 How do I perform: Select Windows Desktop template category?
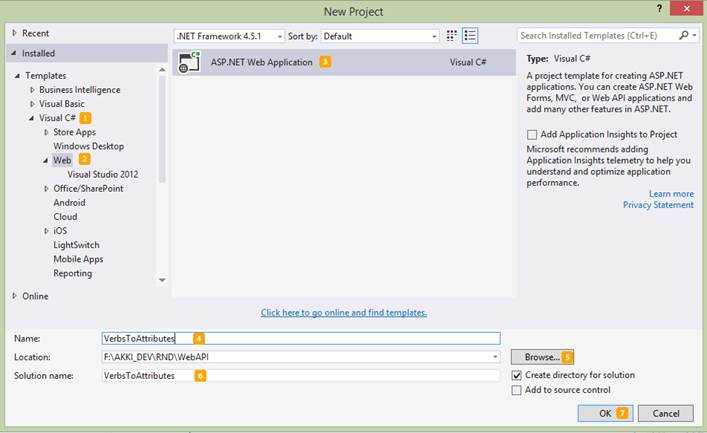[x=88, y=146]
